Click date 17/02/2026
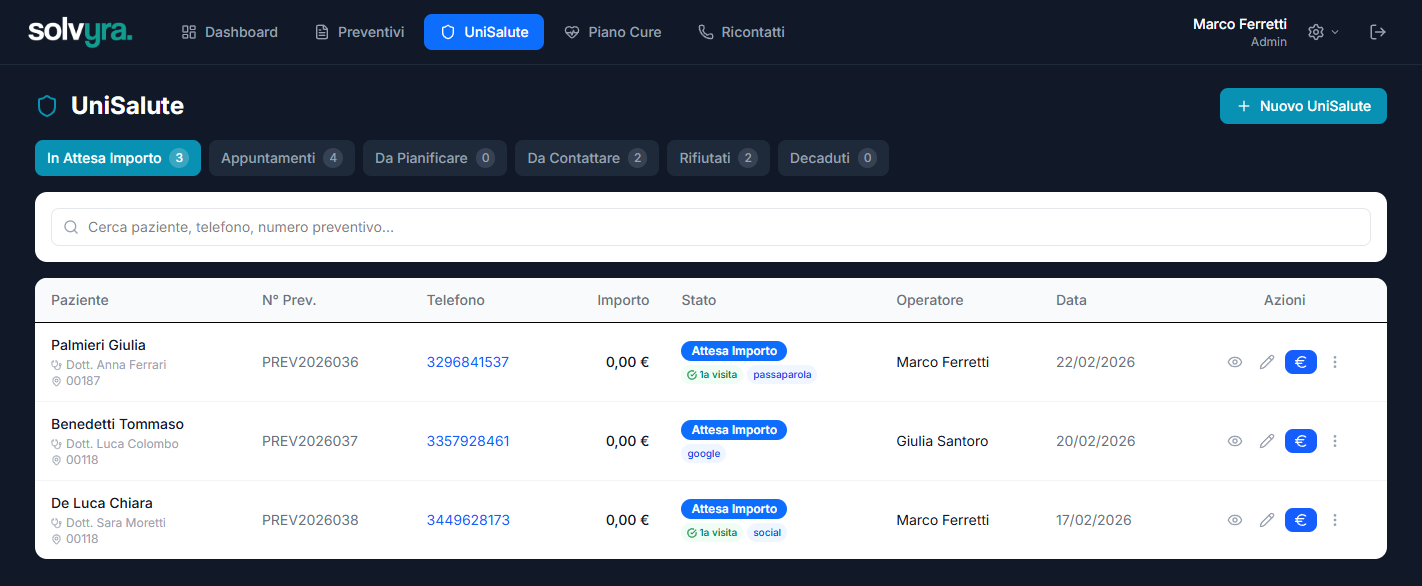The width and height of the screenshot is (1422, 586). (1094, 520)
